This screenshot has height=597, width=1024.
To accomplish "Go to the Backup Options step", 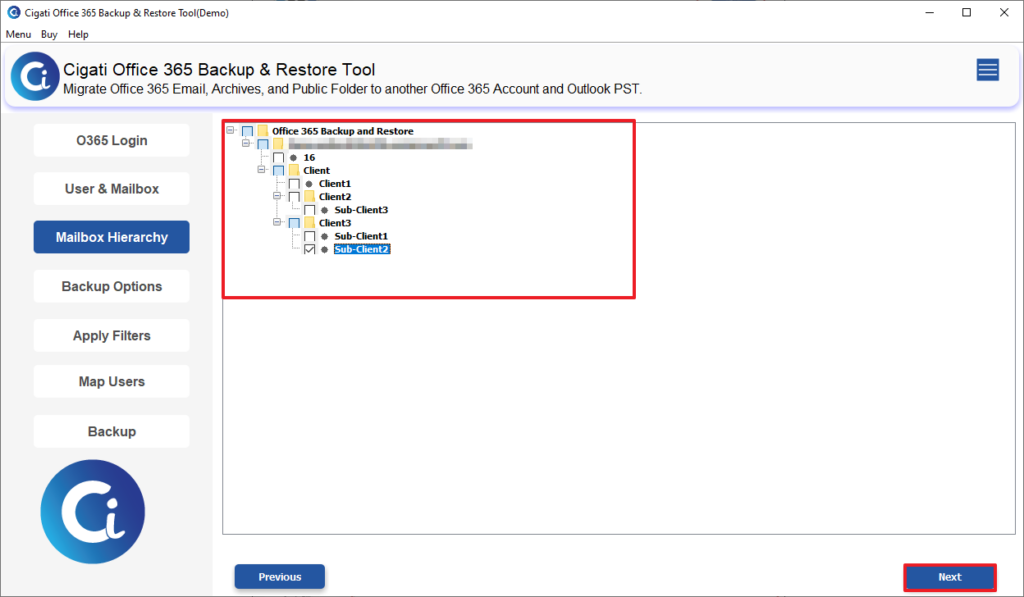I will [x=112, y=286].
